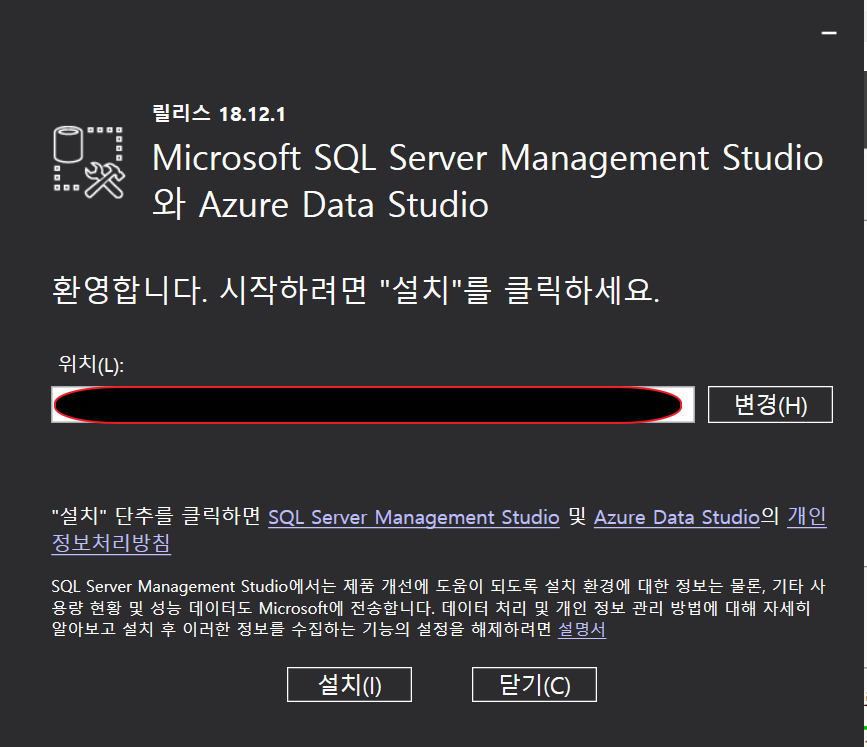Viewport: 867px width, 747px height.
Task: Click the 릴리스 18.12.1 version text
Action: (219, 114)
